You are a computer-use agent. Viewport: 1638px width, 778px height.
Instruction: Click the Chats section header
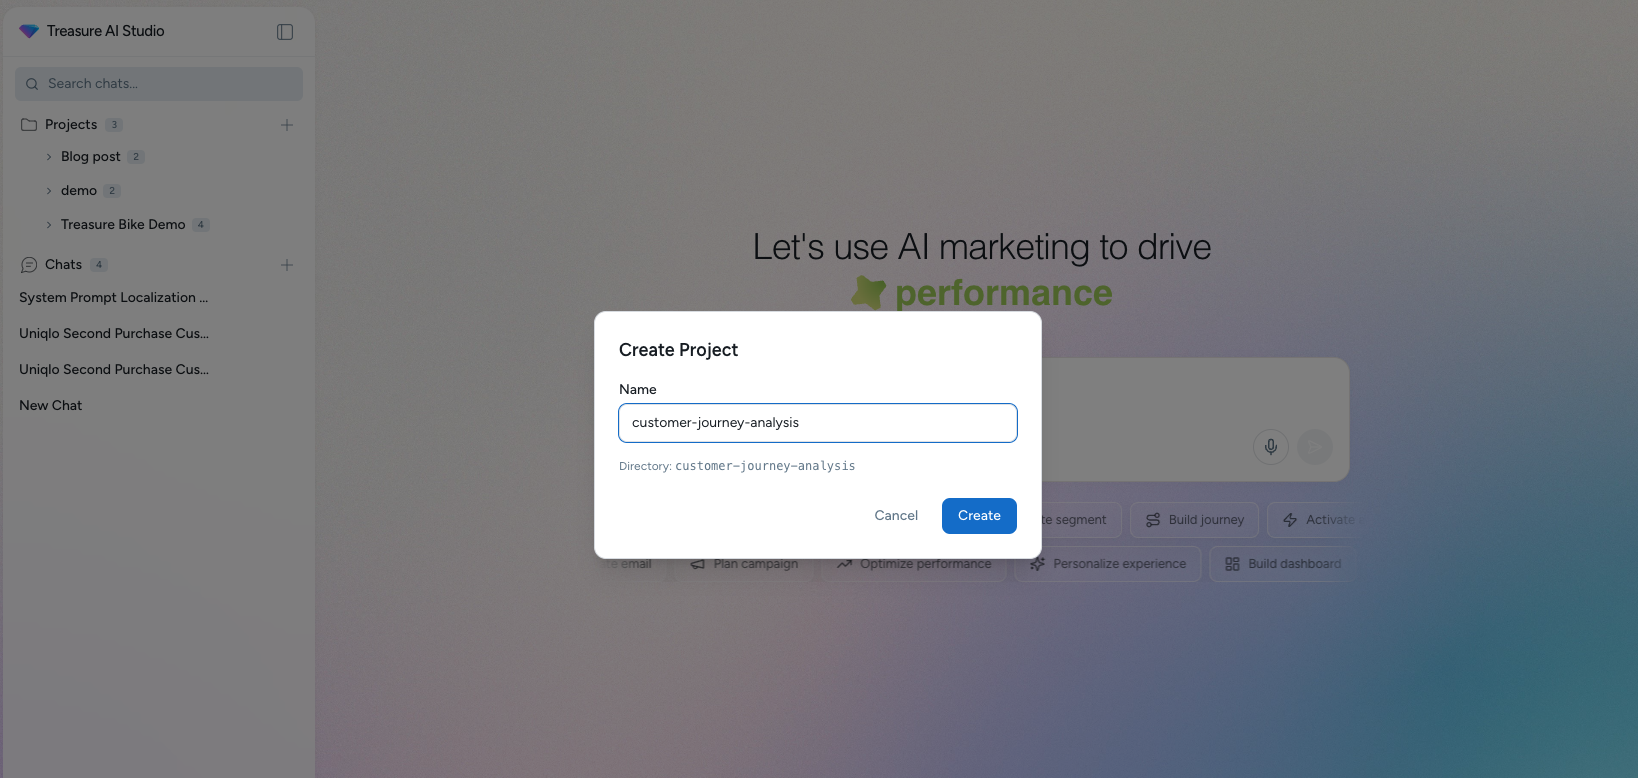pyautogui.click(x=63, y=265)
